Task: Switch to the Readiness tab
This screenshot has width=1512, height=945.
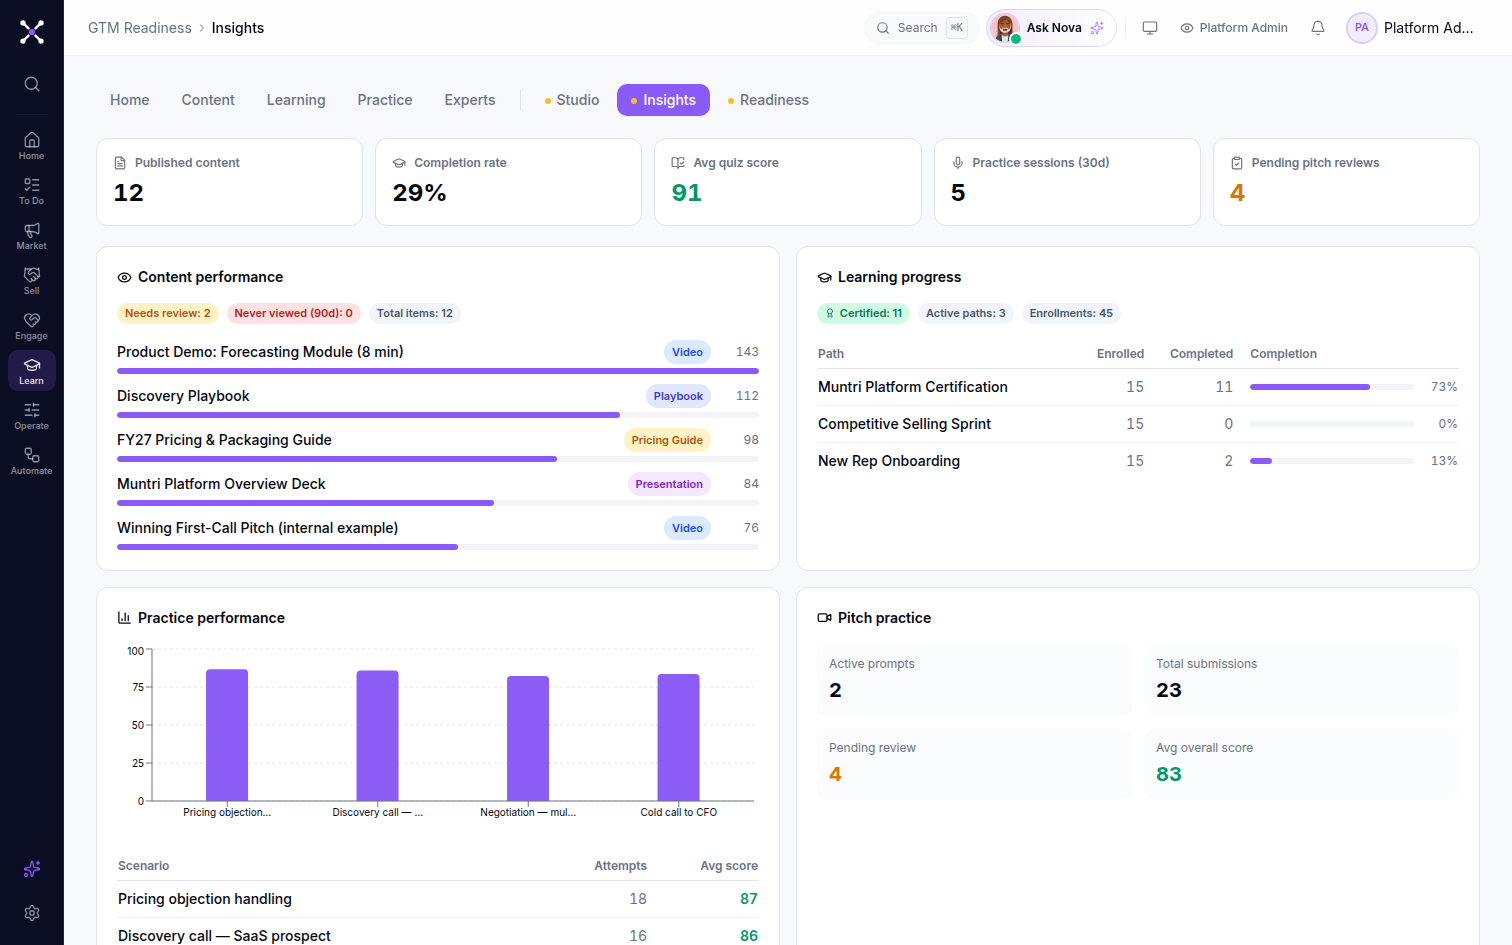Action: tap(768, 100)
